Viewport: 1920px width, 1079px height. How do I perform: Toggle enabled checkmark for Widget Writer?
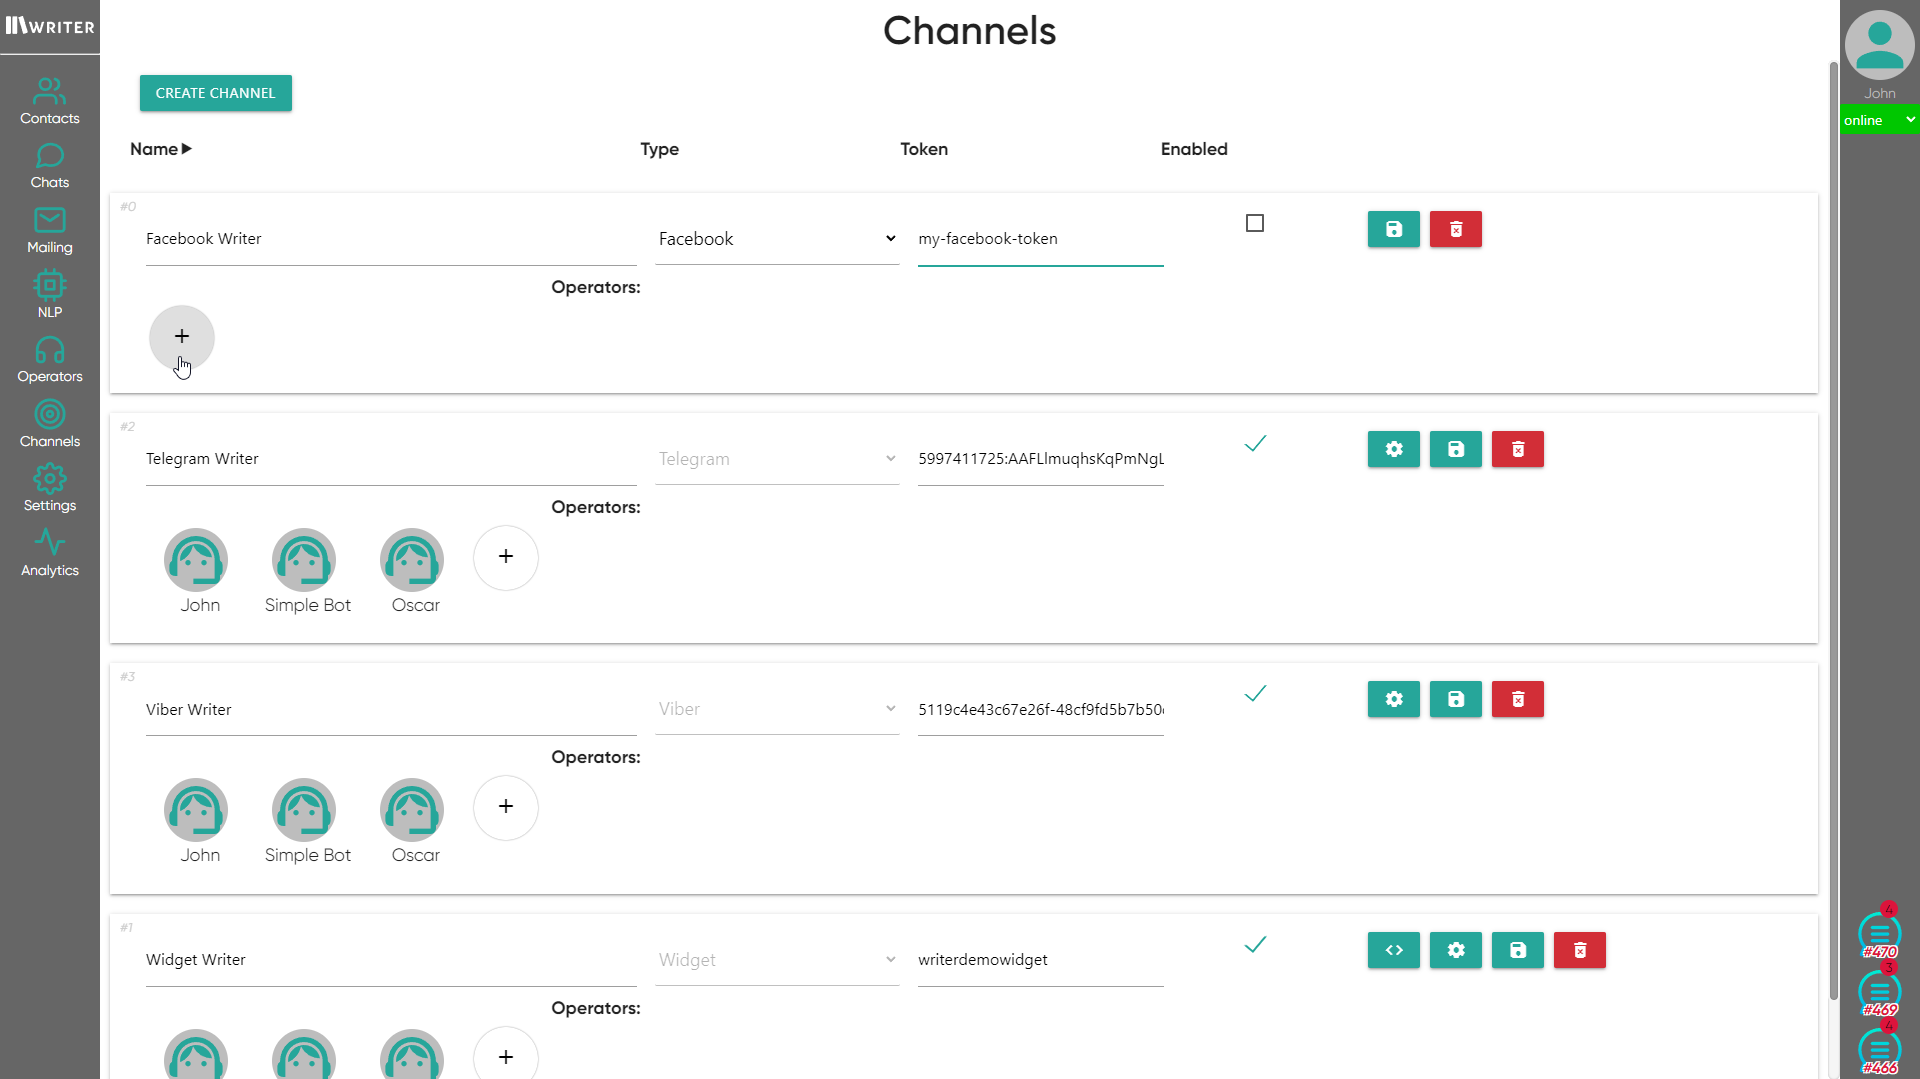pos(1255,944)
